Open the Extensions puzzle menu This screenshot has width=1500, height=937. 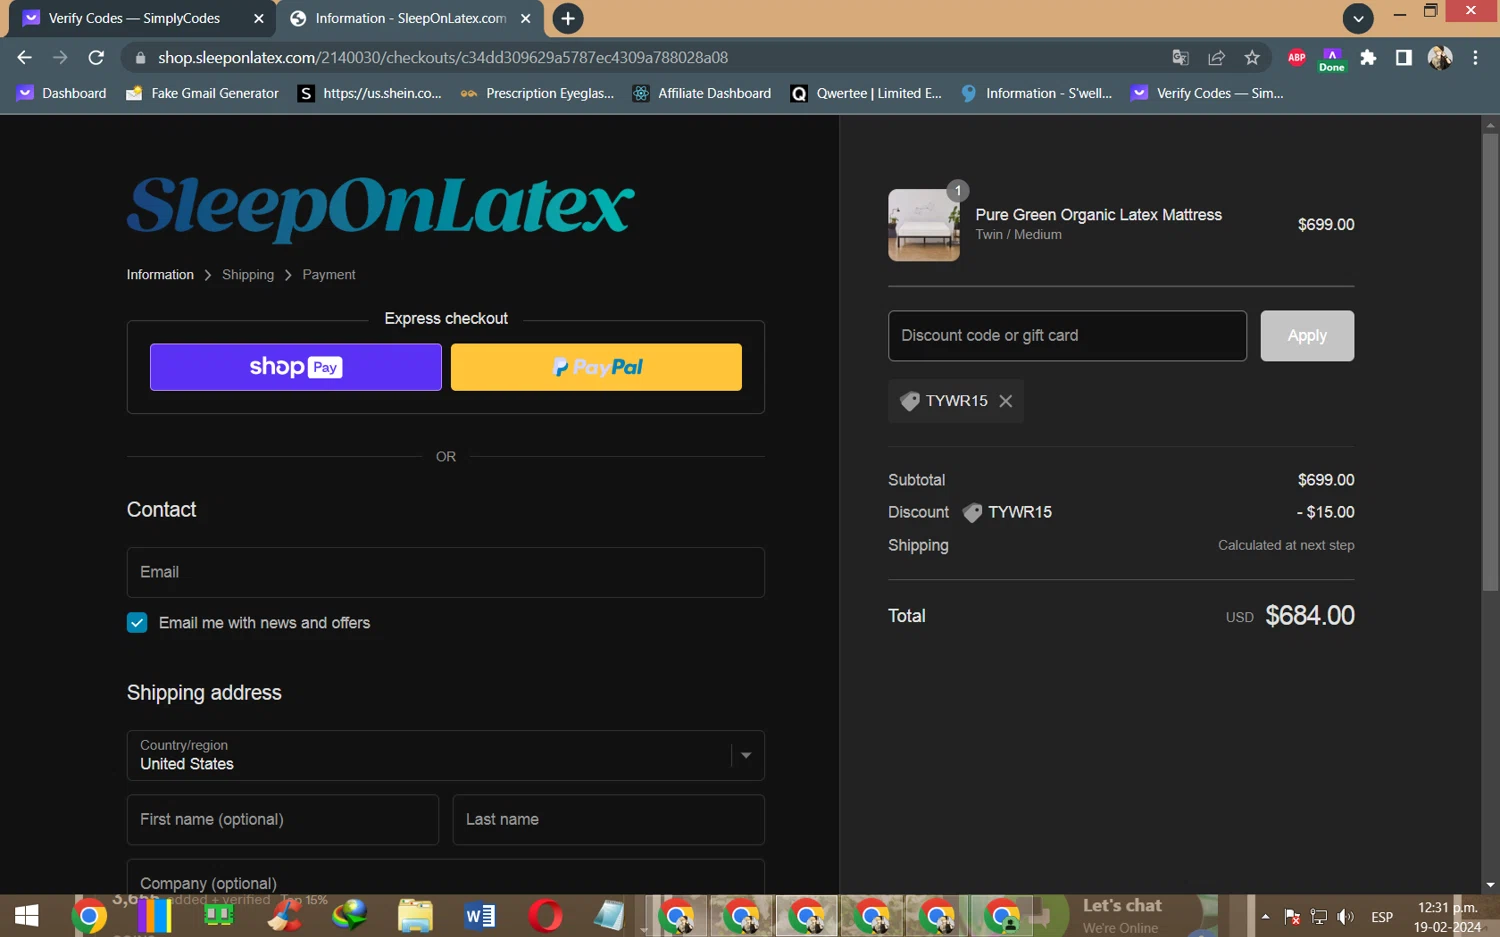point(1368,58)
